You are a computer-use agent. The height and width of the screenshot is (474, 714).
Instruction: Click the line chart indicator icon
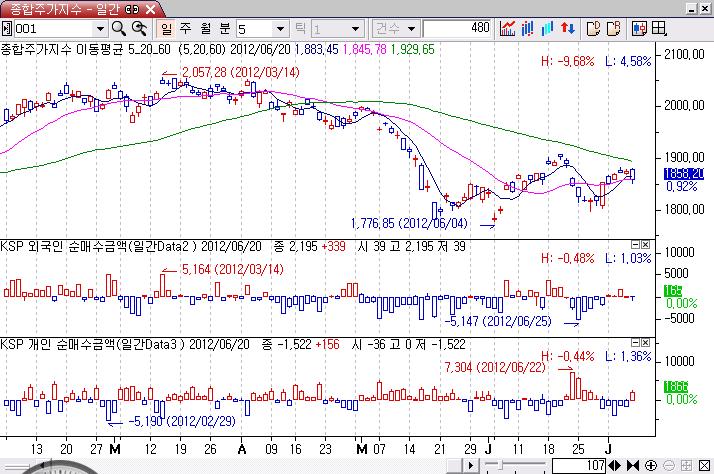click(x=509, y=28)
